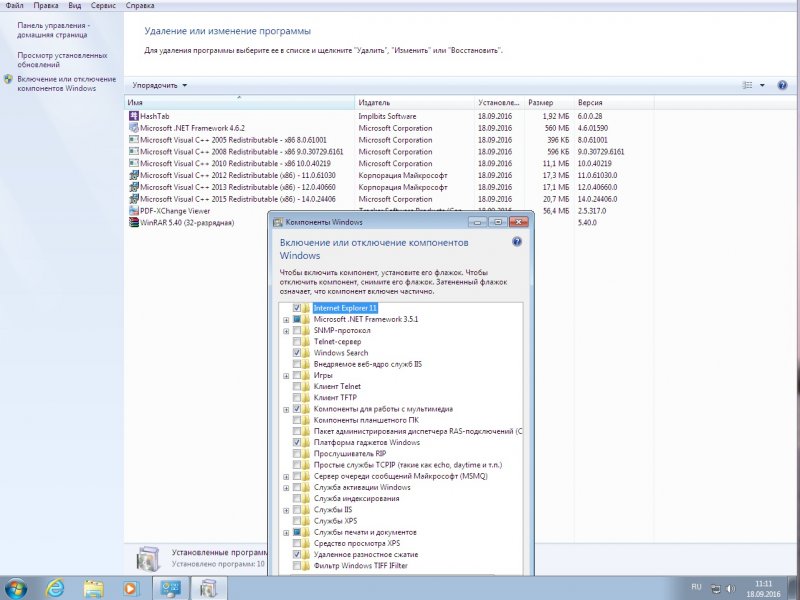Screen dimensions: 800x600
Task: Click the WinRAR 5.40 program icon
Action: pyautogui.click(x=134, y=222)
